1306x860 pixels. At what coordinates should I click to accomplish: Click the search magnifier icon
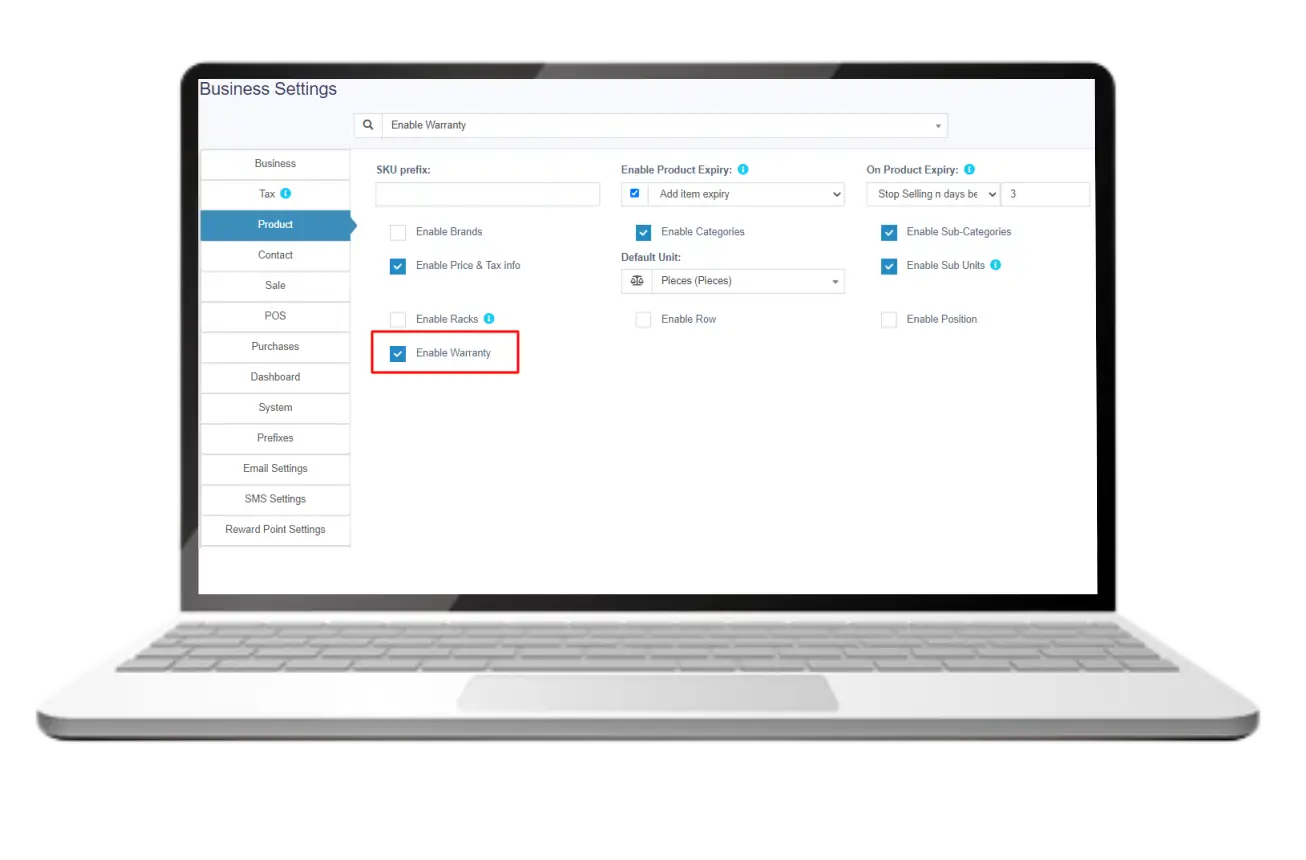click(368, 125)
